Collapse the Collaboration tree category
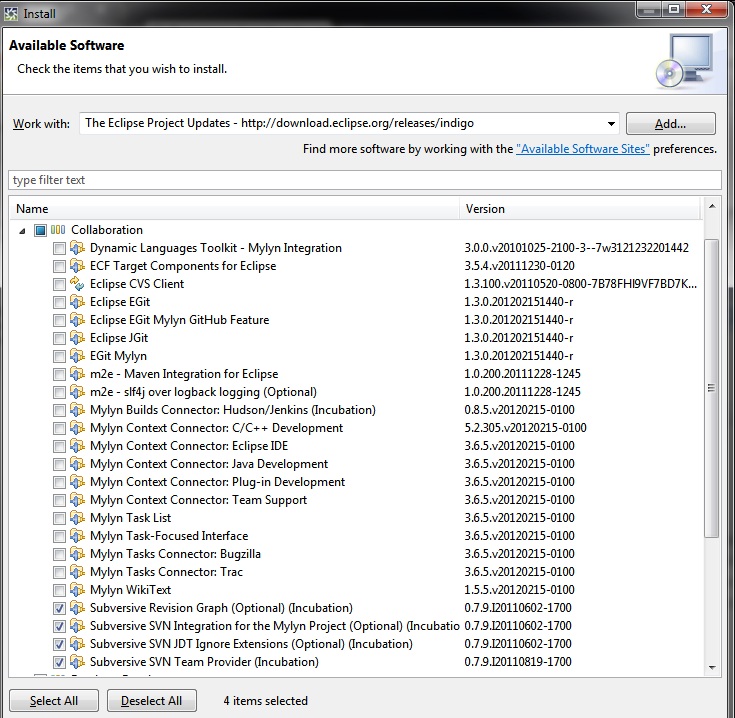 pyautogui.click(x=23, y=230)
